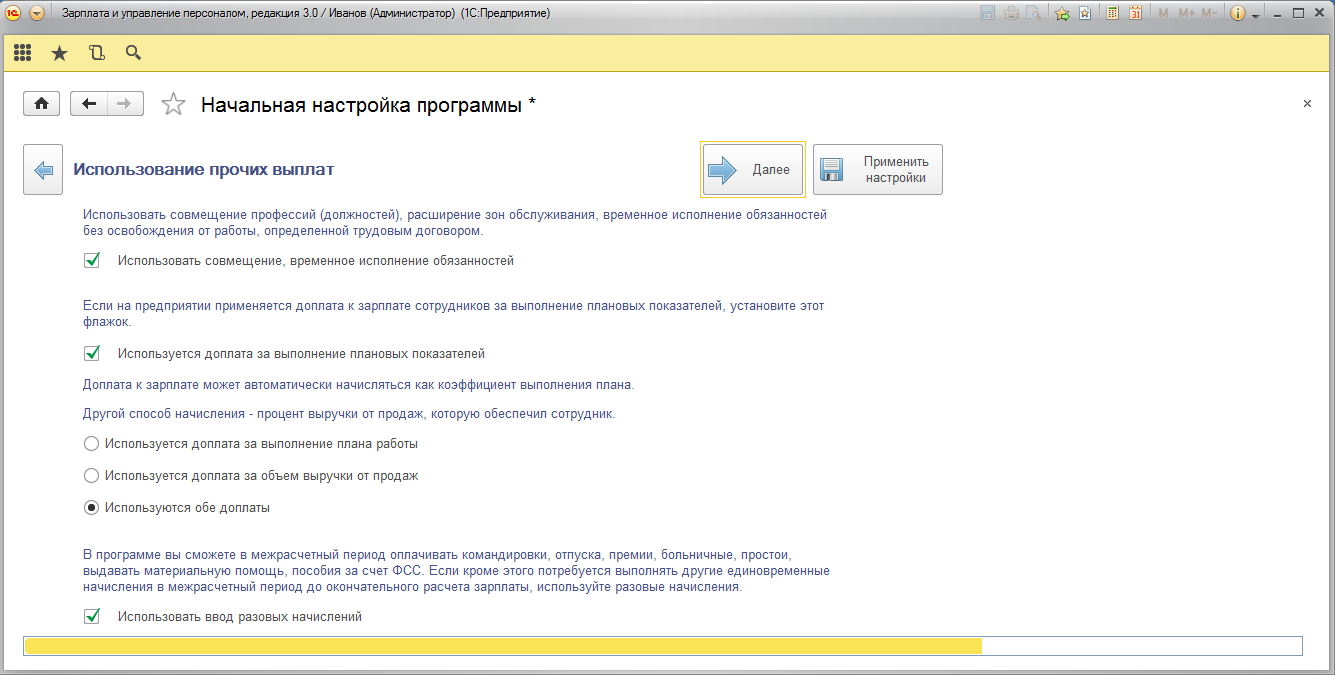Navigate back with the left arrow
This screenshot has width=1335, height=675.
pyautogui.click(x=89, y=104)
